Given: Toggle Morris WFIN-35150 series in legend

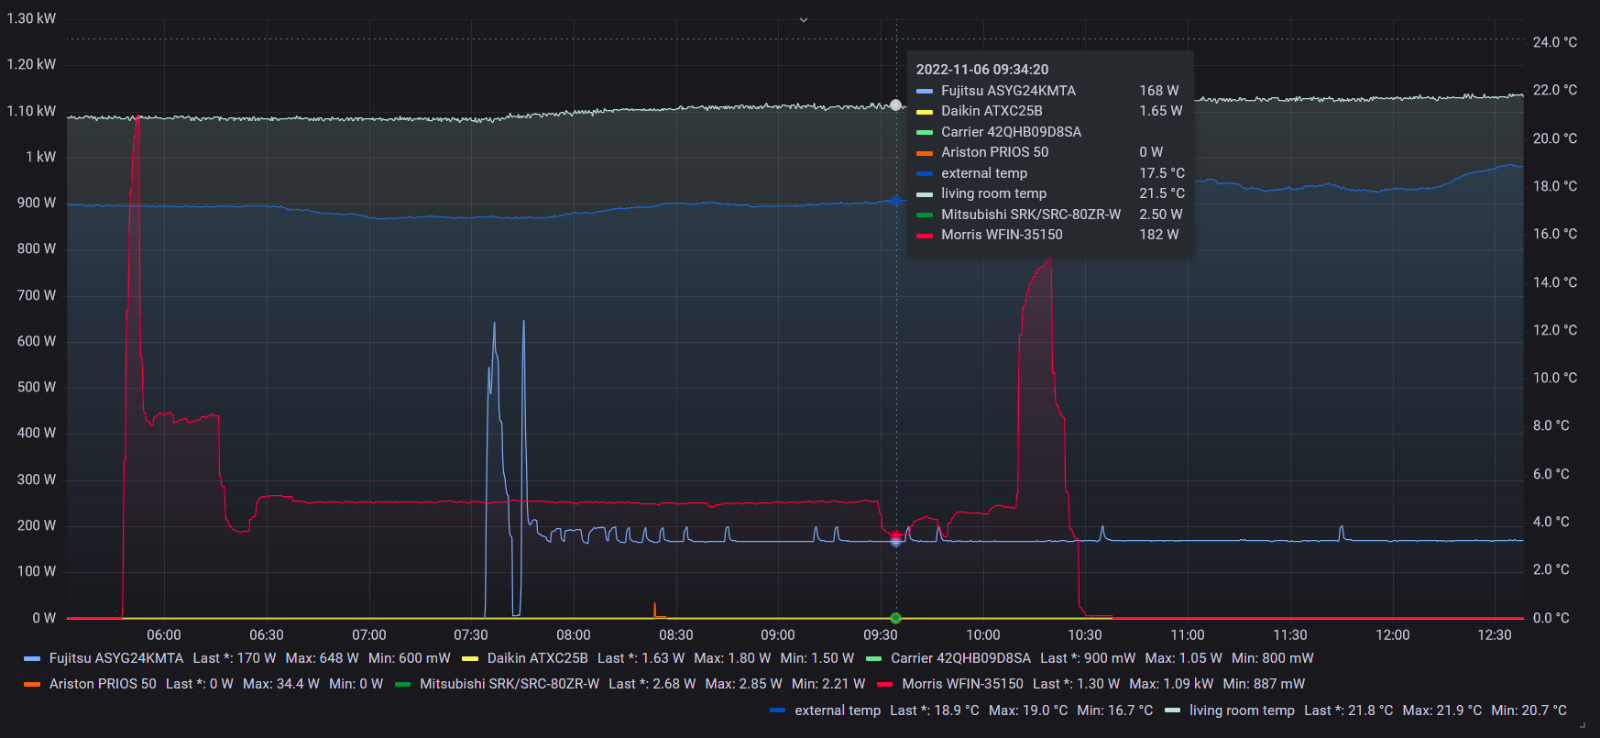Looking at the screenshot, I should pyautogui.click(x=962, y=684).
